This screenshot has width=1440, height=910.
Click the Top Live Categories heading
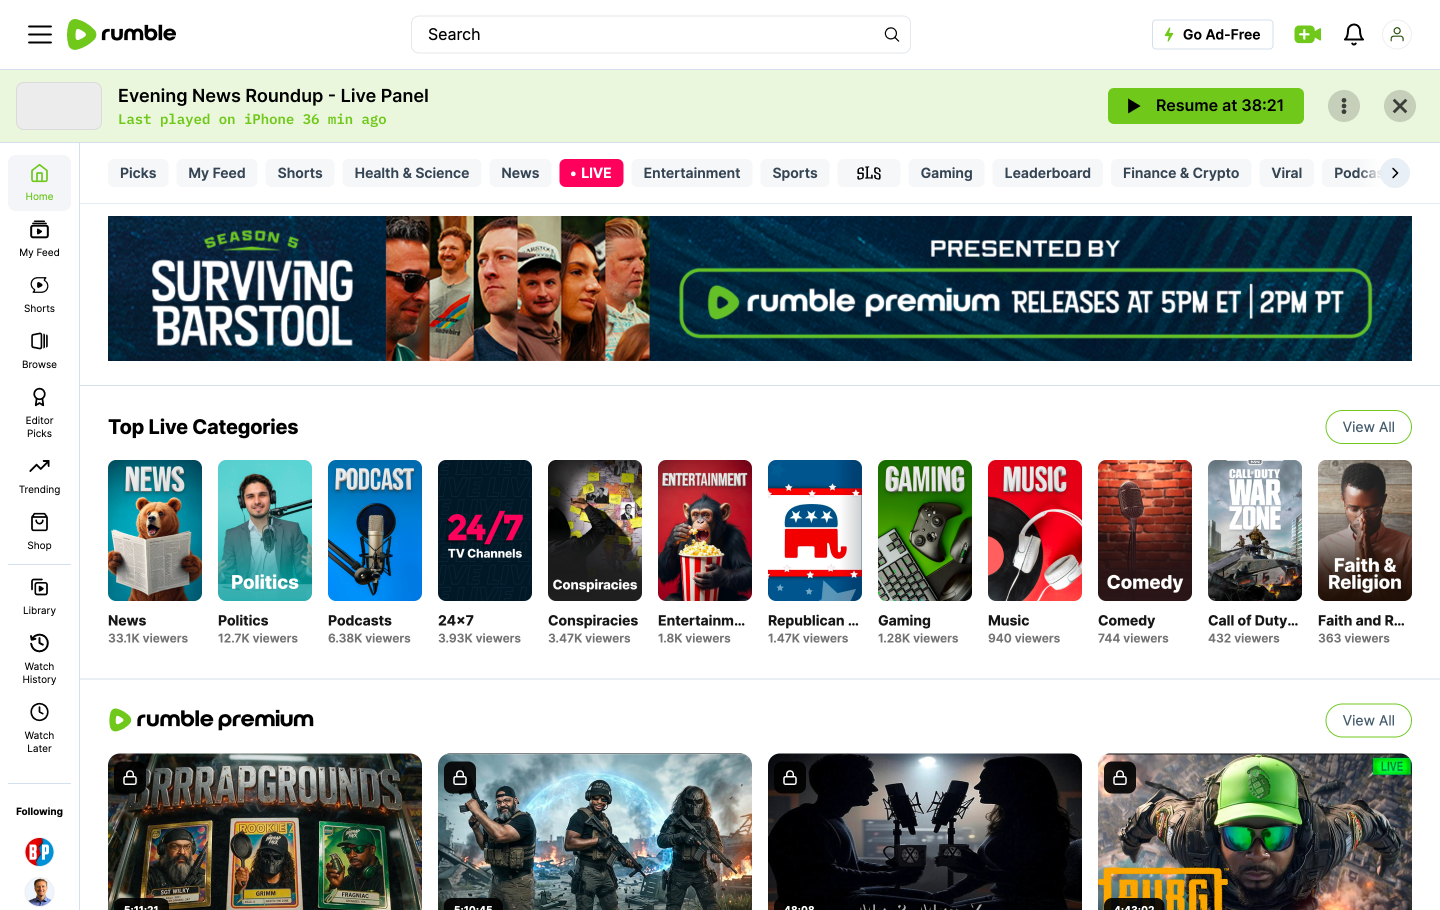[203, 427]
